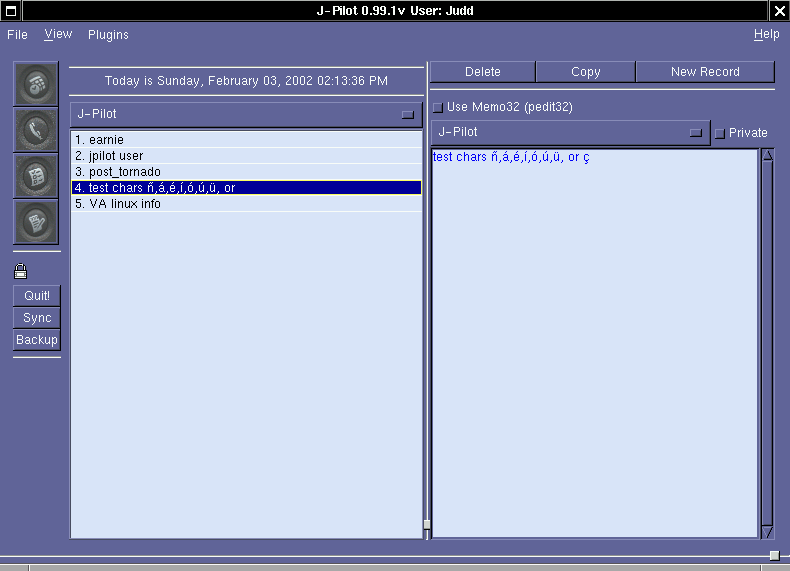Toggle the Private checkbox

720,134
